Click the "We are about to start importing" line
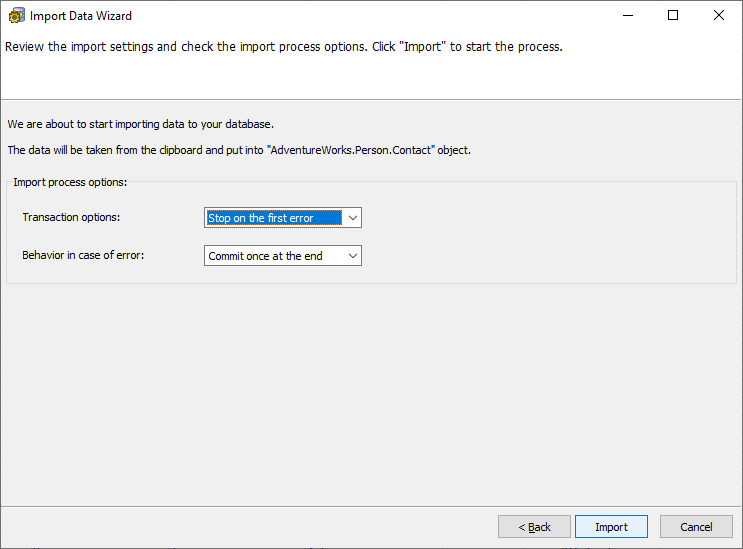The image size is (743, 549). (140, 124)
